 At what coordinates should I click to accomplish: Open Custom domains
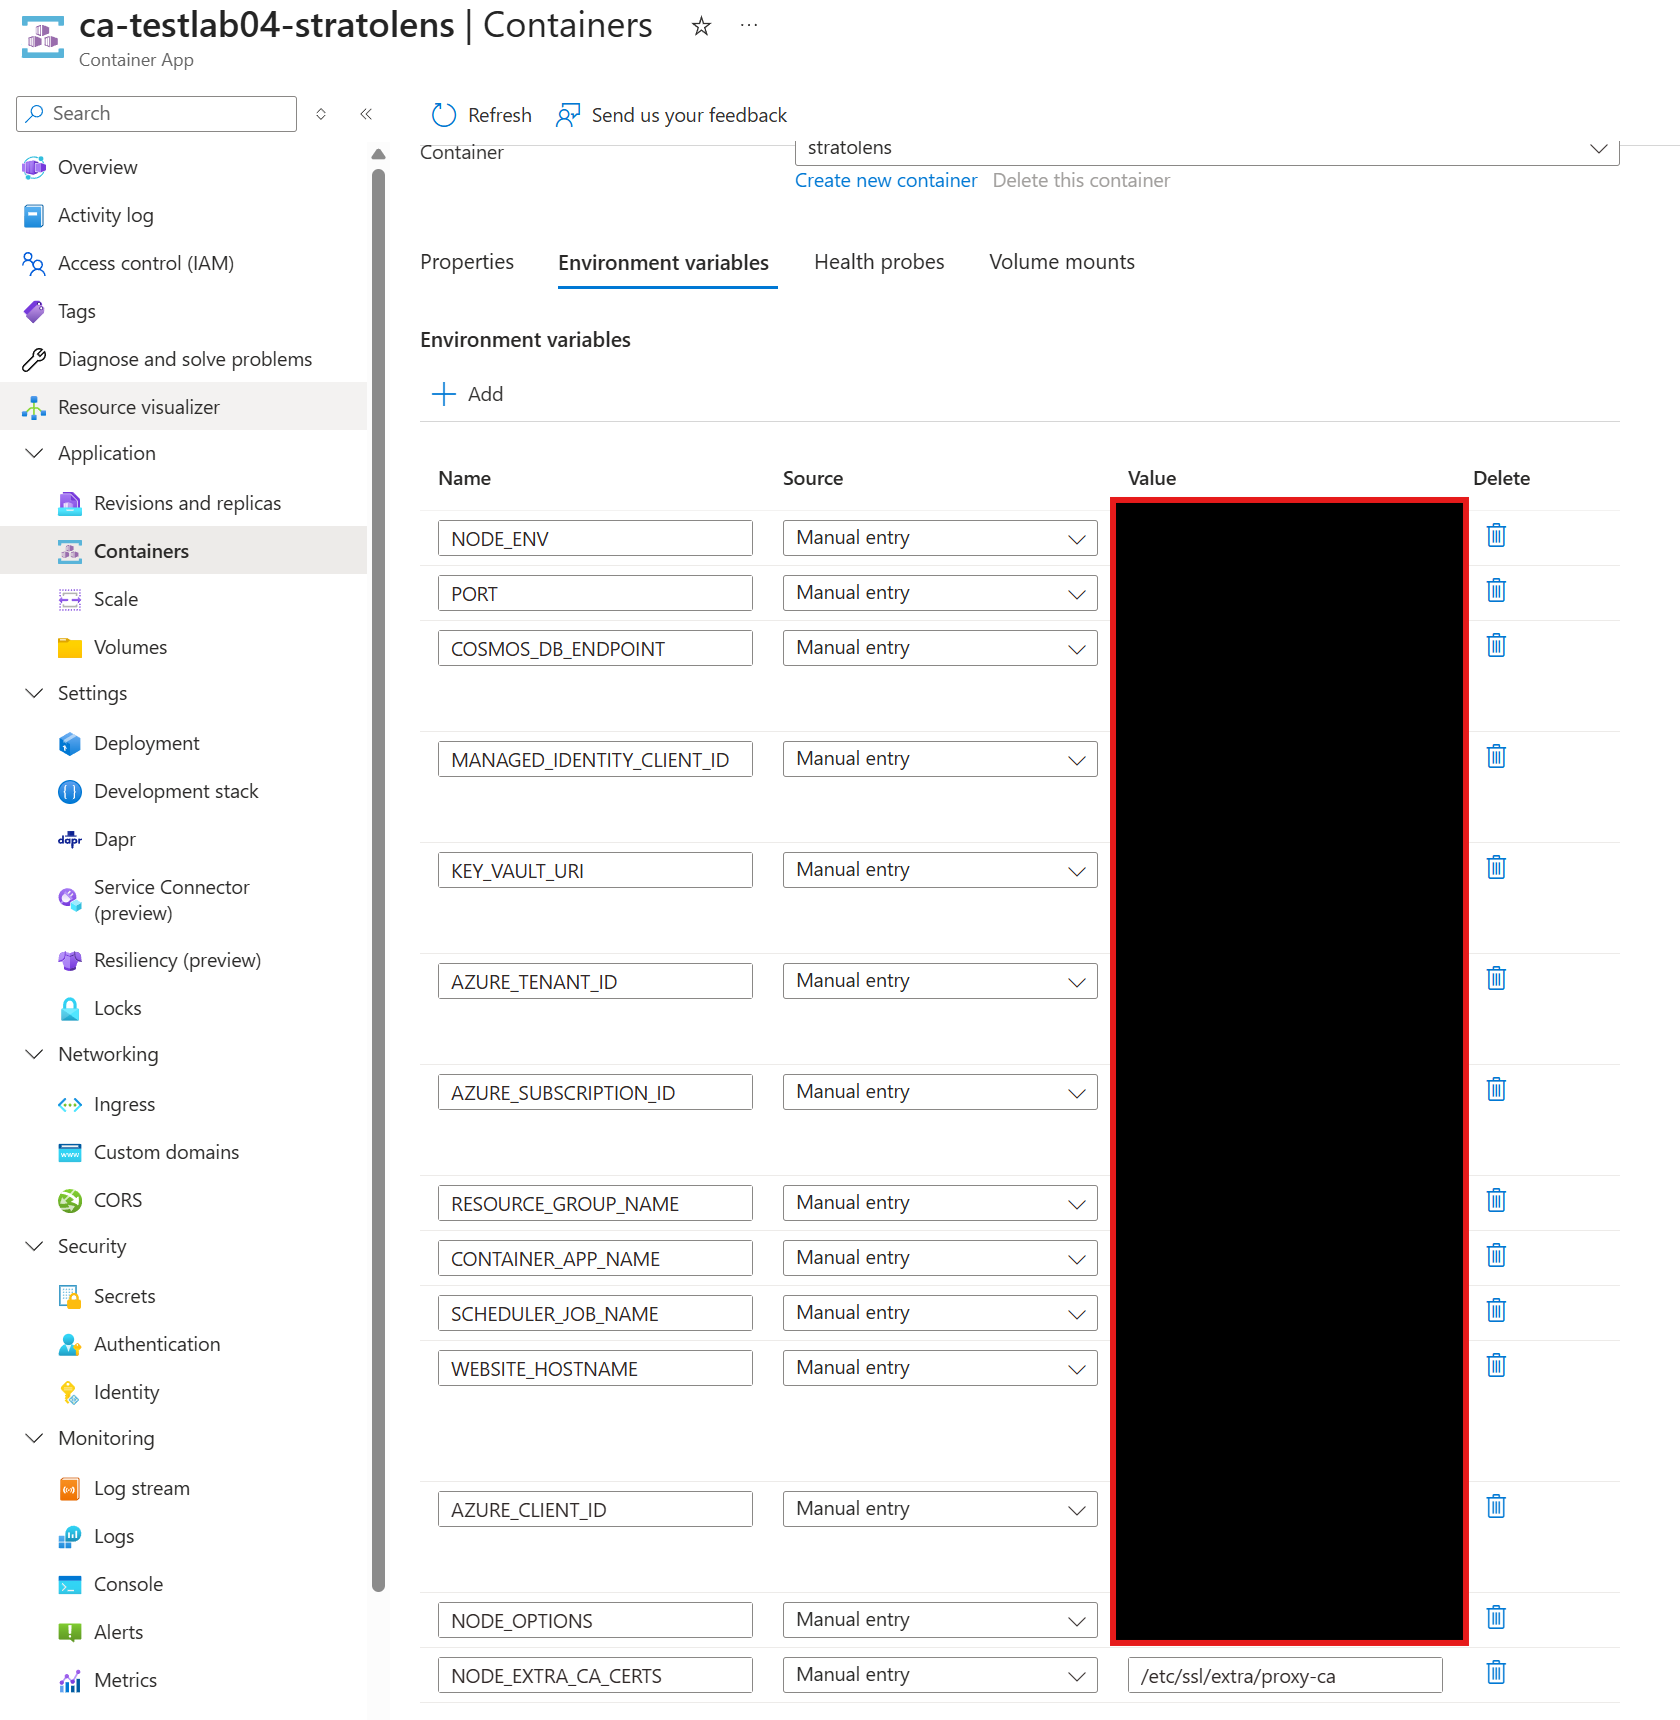[x=166, y=1152]
